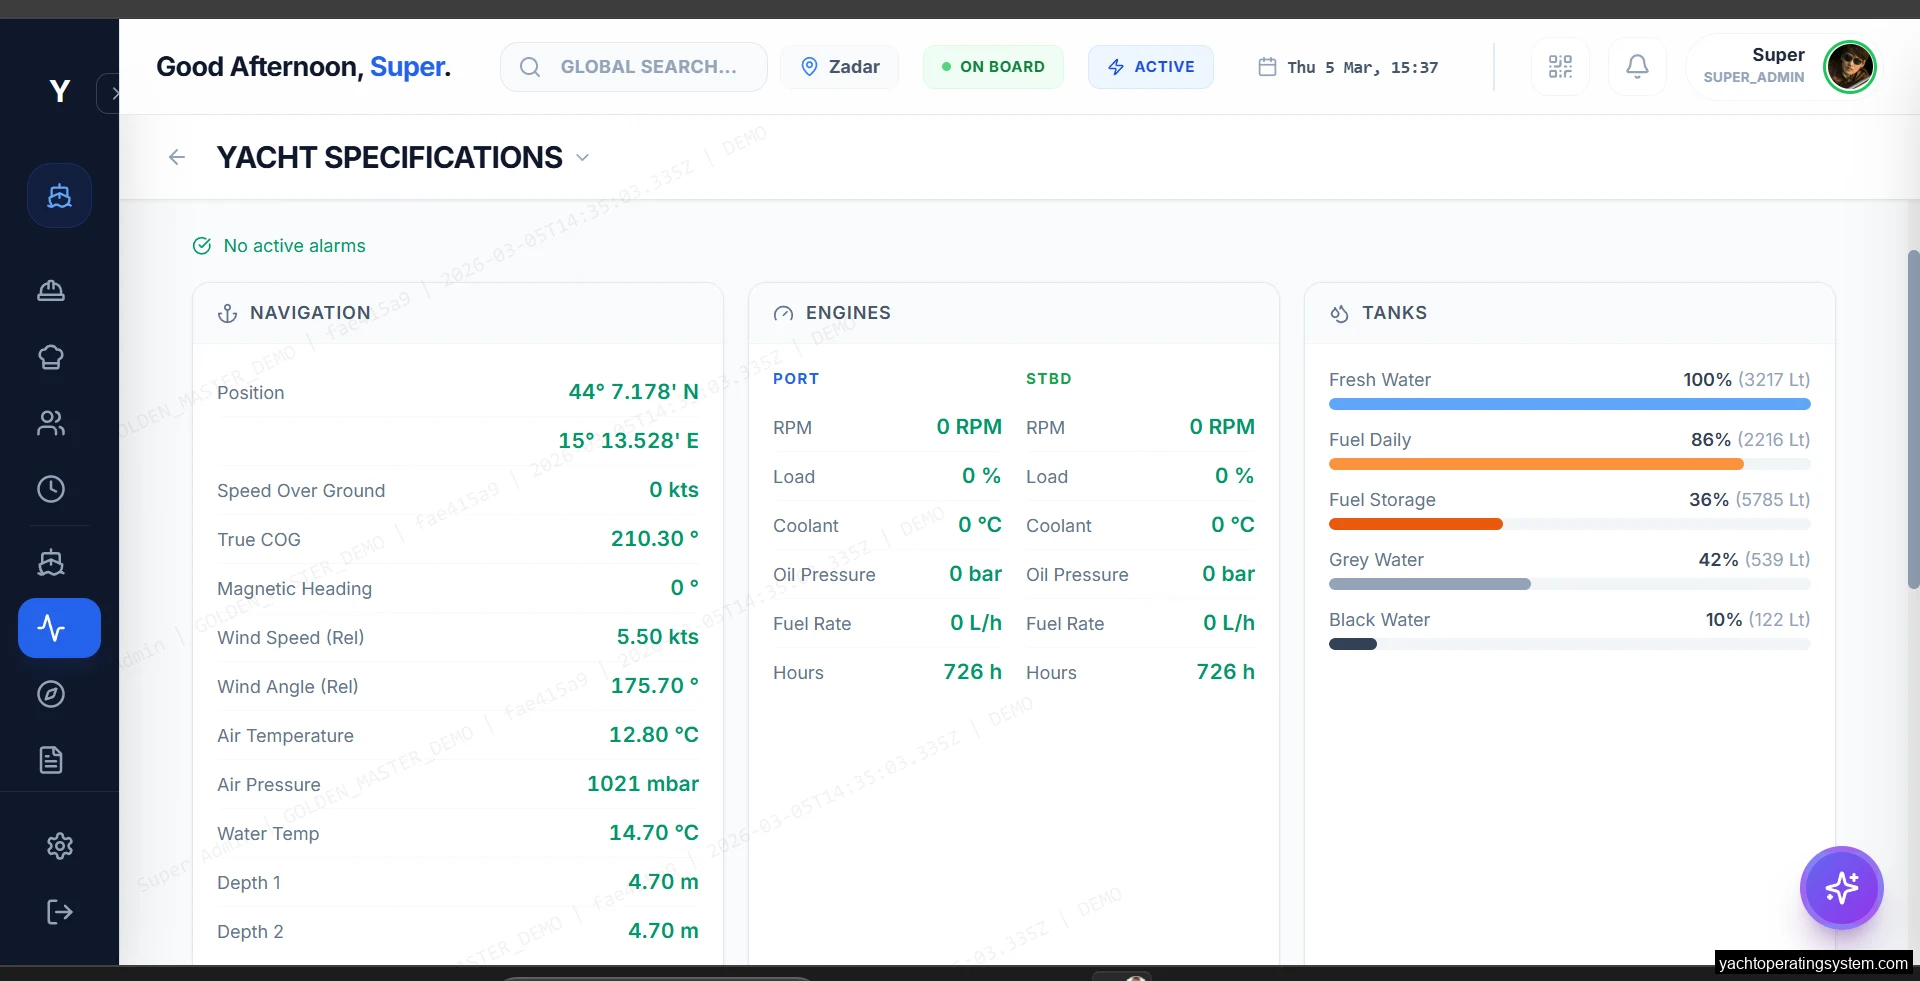Launch the AI assistant sparkle button
The width and height of the screenshot is (1920, 981).
pyautogui.click(x=1841, y=888)
